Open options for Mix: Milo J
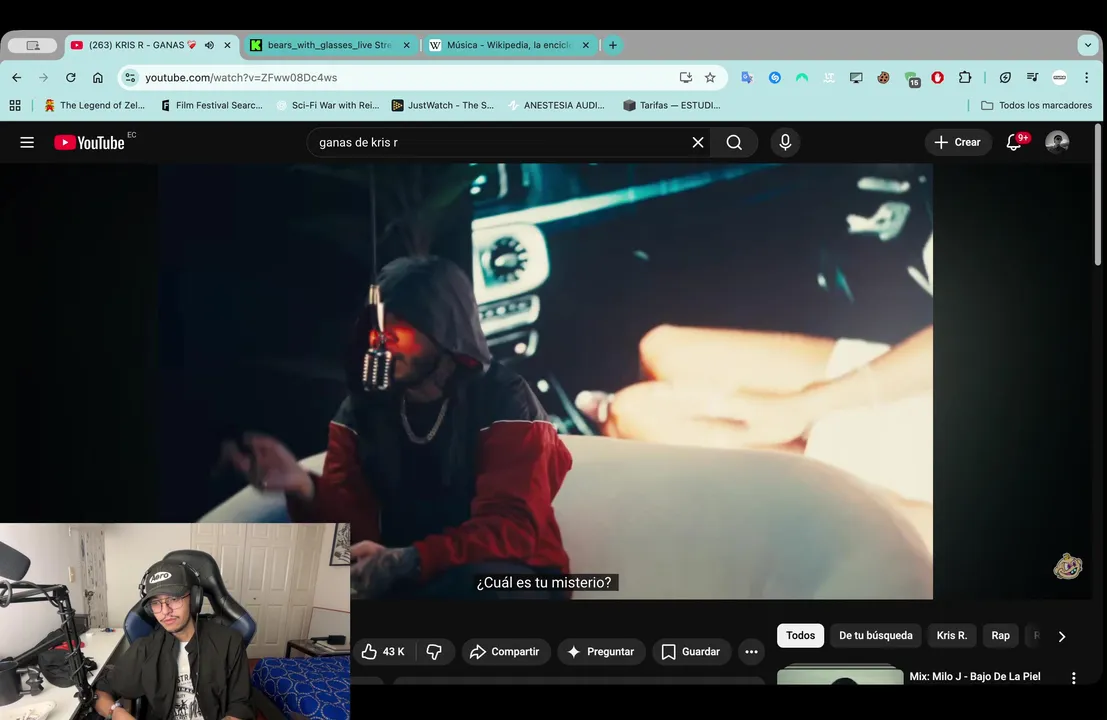 pyautogui.click(x=1074, y=678)
